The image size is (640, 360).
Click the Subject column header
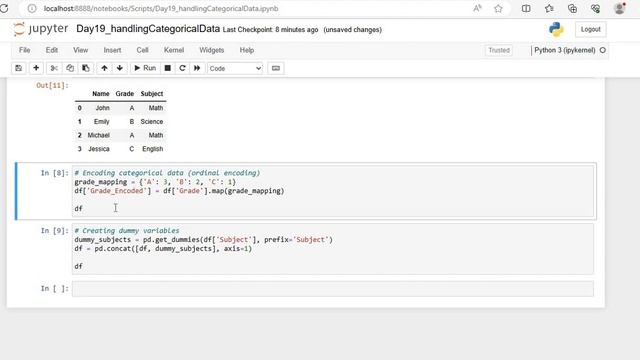tap(152, 94)
